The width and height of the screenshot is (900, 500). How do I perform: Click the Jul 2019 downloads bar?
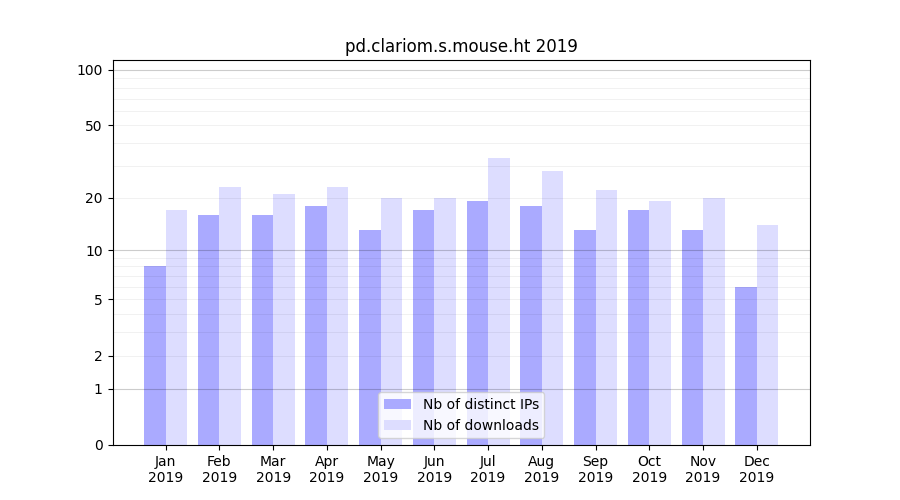tap(499, 300)
